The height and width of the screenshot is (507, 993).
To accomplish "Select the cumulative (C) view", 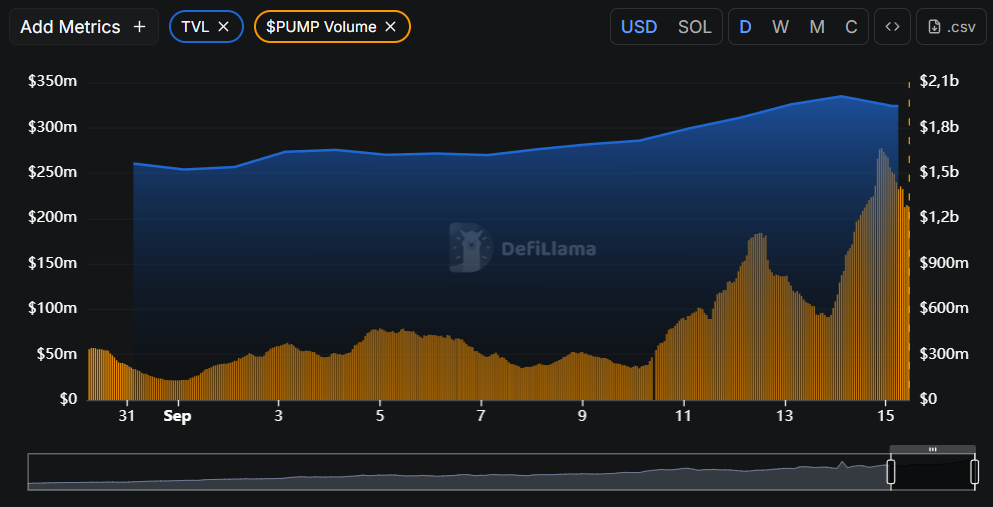I will point(851,27).
